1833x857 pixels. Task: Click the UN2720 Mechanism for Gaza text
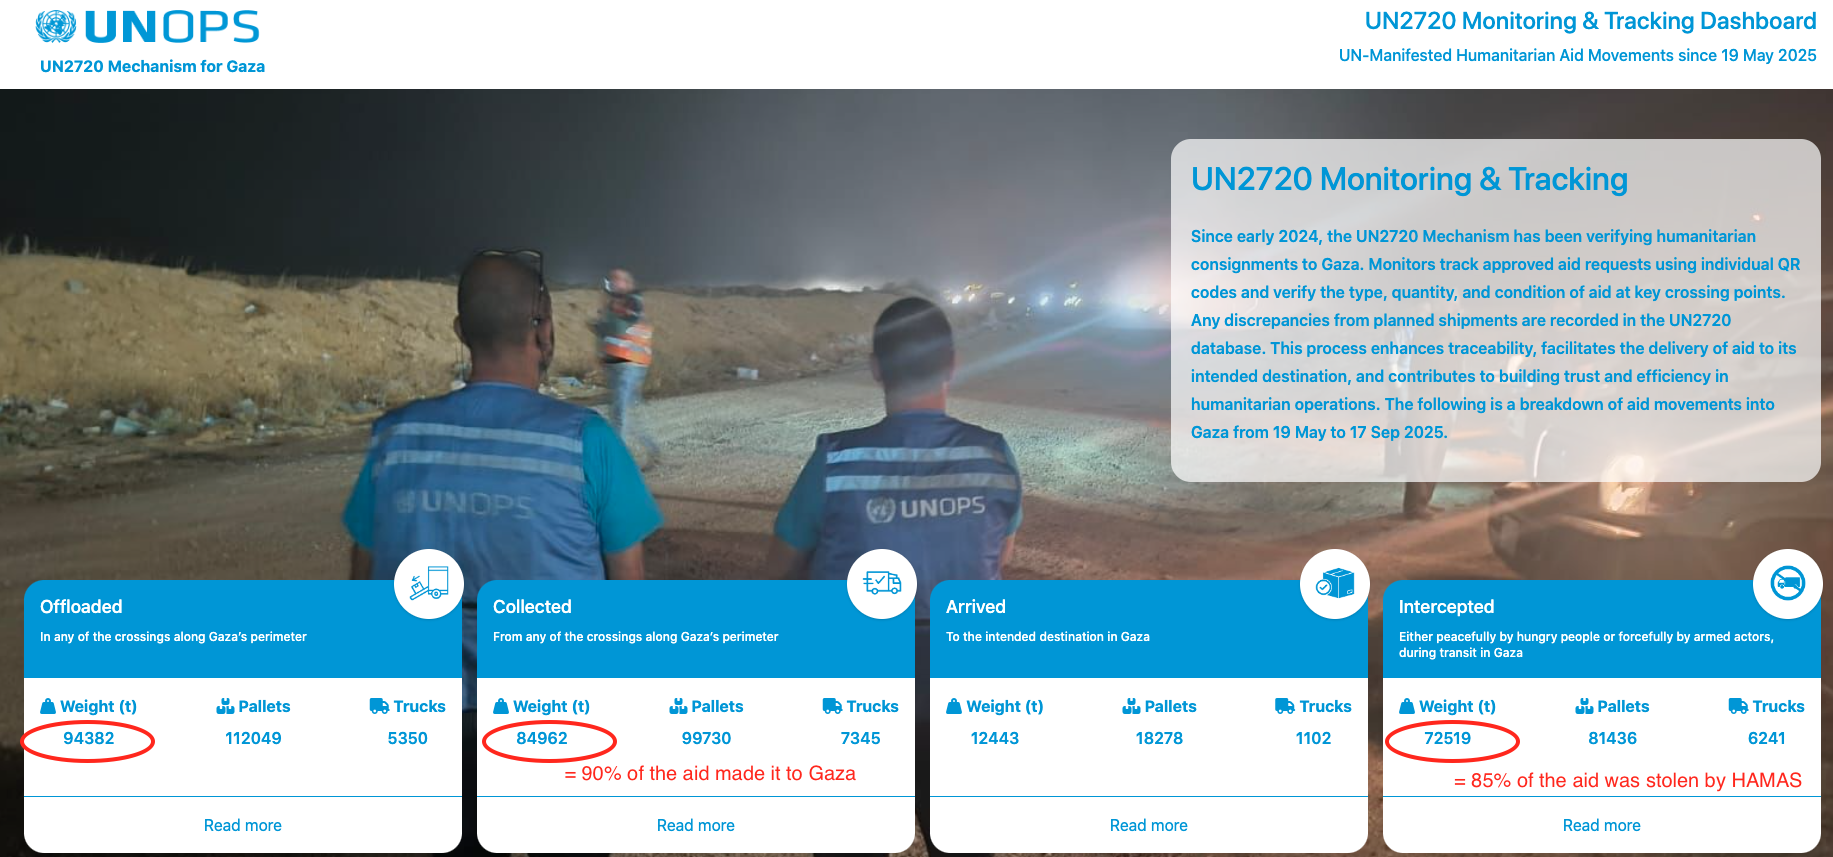pos(152,66)
